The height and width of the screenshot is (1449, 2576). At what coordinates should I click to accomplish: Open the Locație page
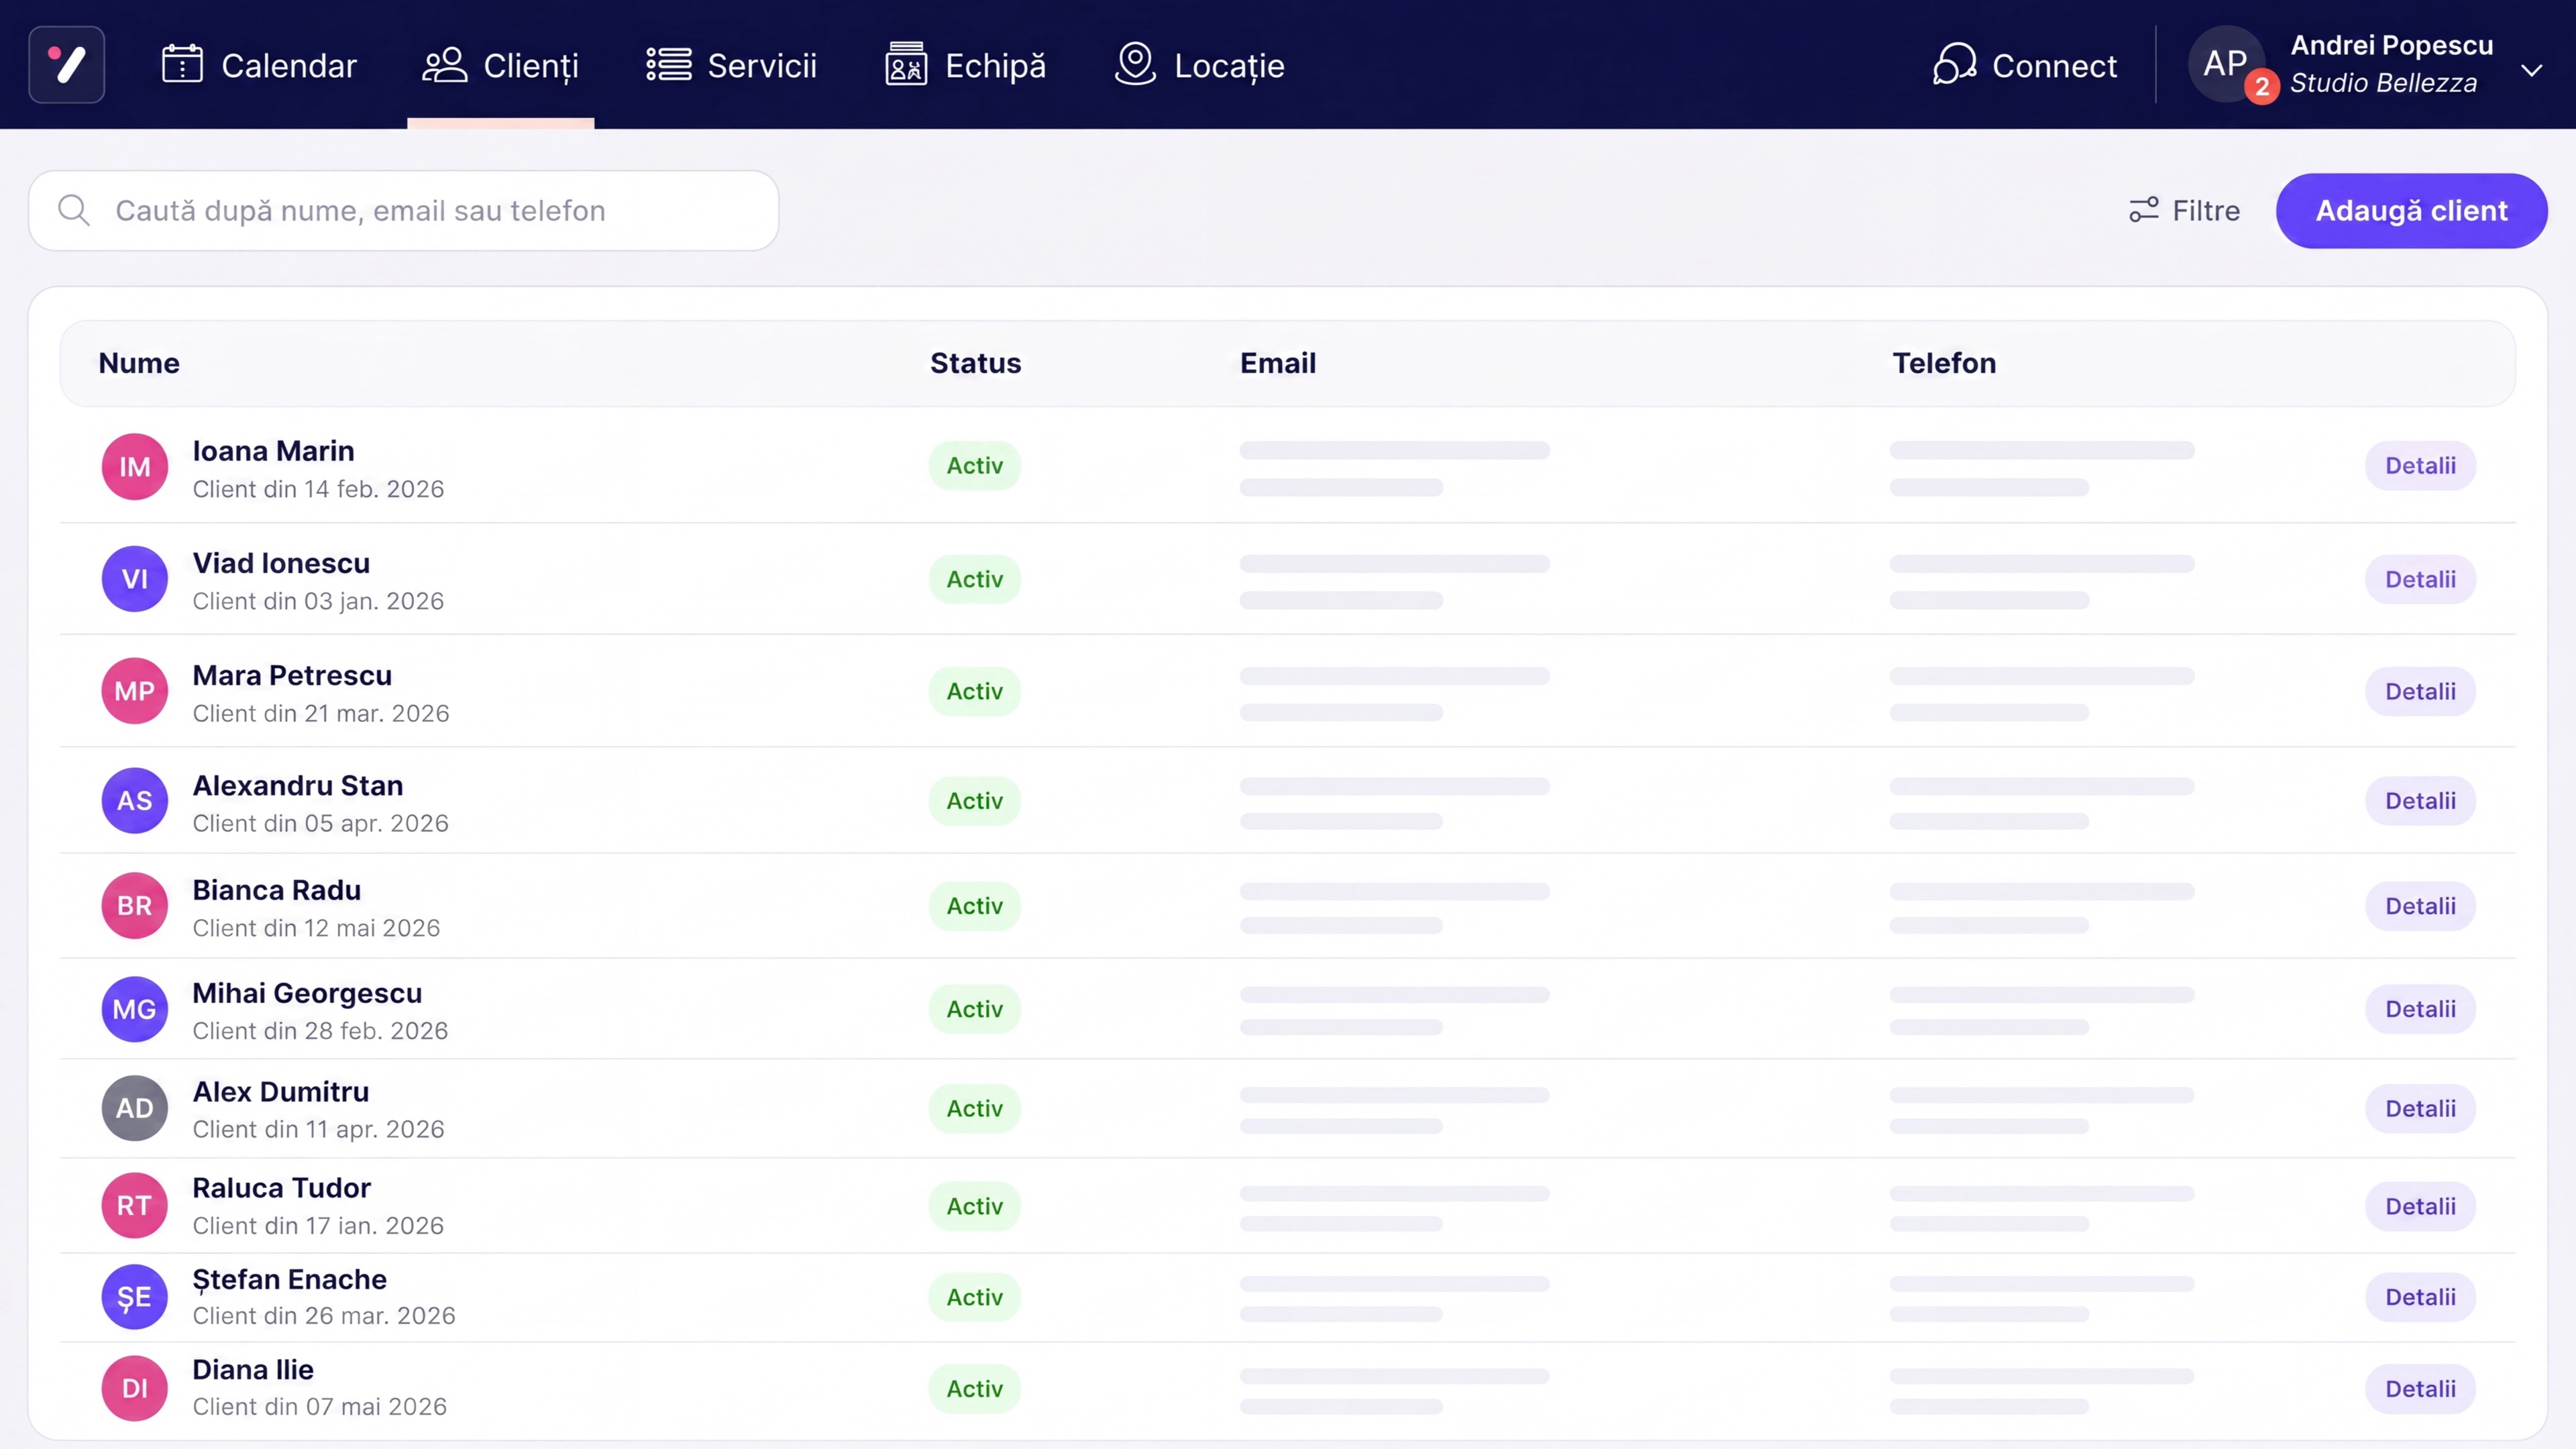1200,65
